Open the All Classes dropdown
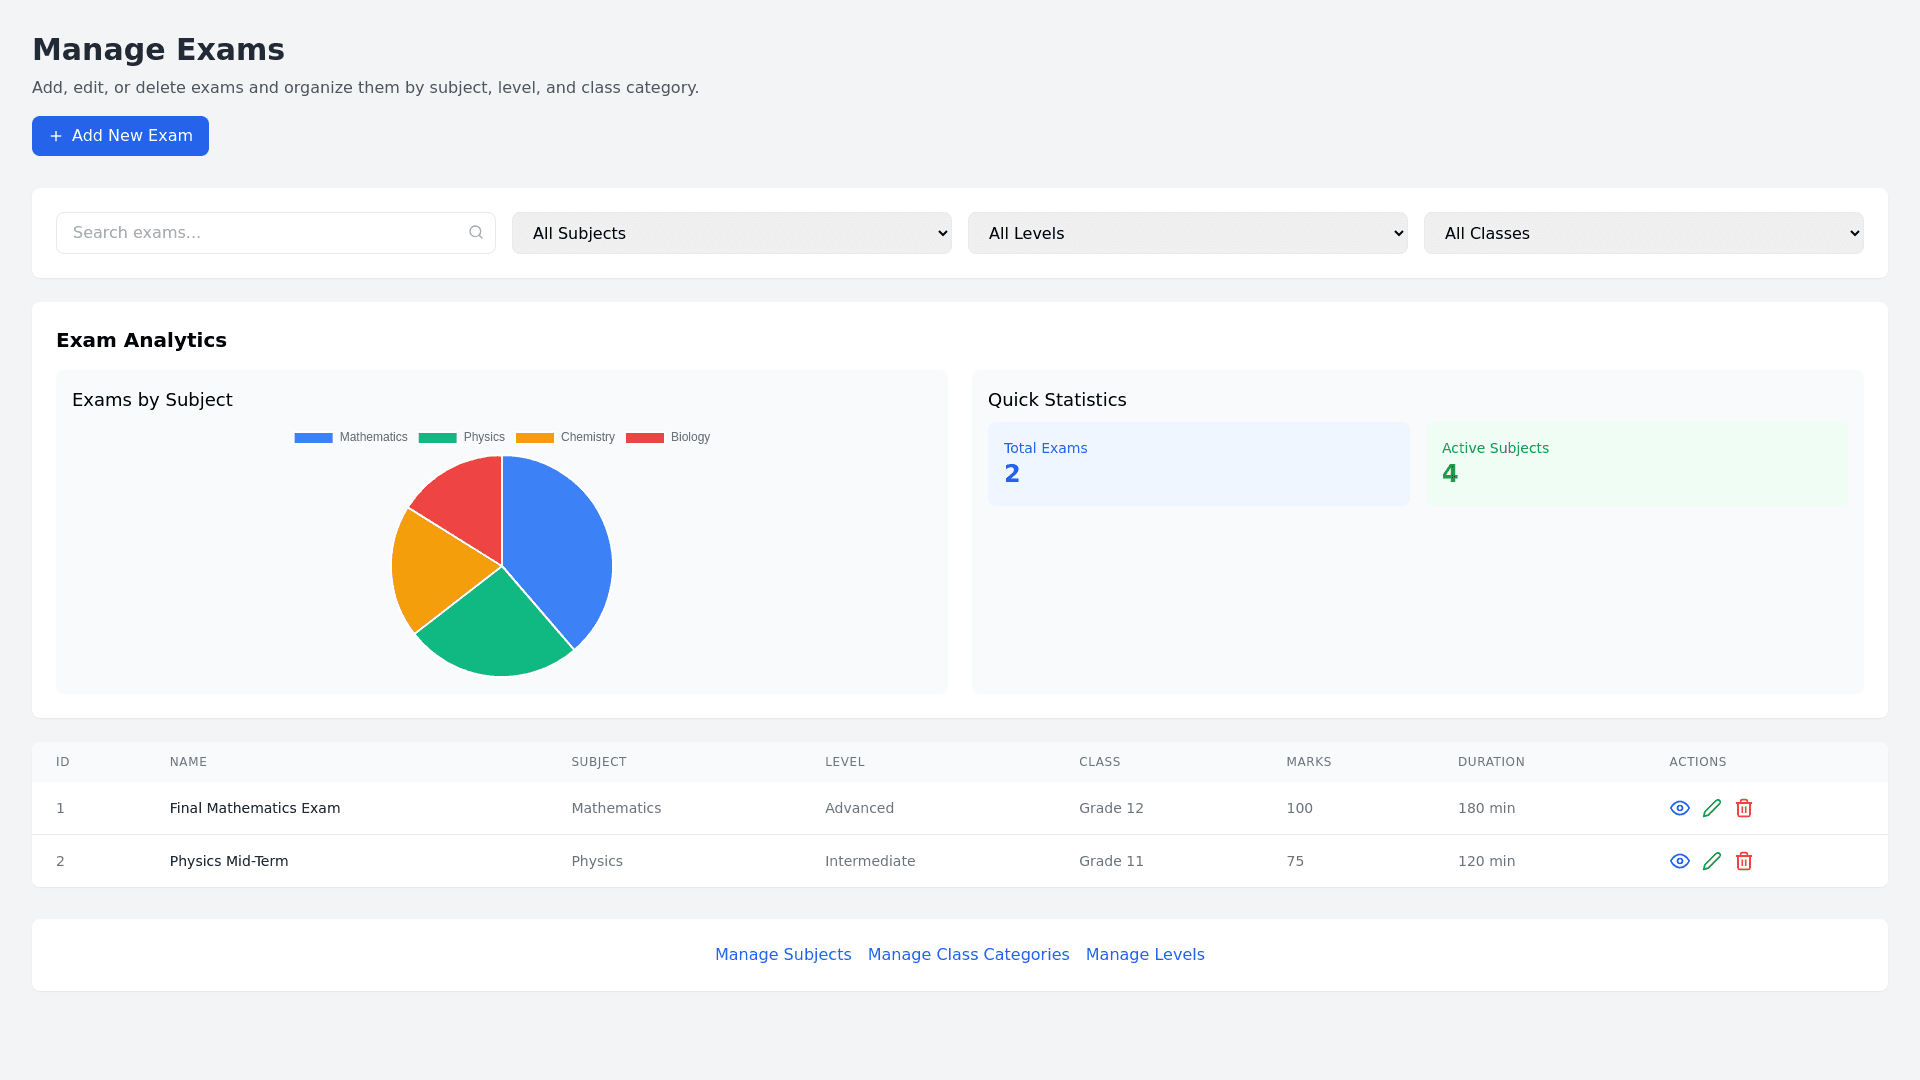This screenshot has height=1080, width=1920. pos(1643,232)
